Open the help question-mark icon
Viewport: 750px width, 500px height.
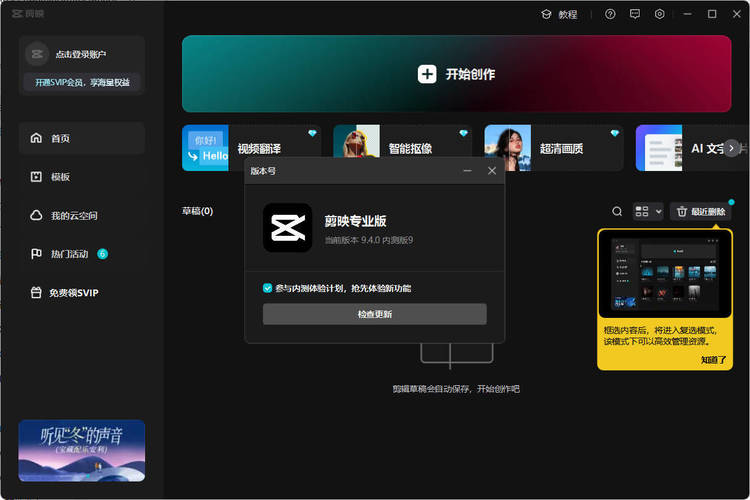(x=610, y=14)
